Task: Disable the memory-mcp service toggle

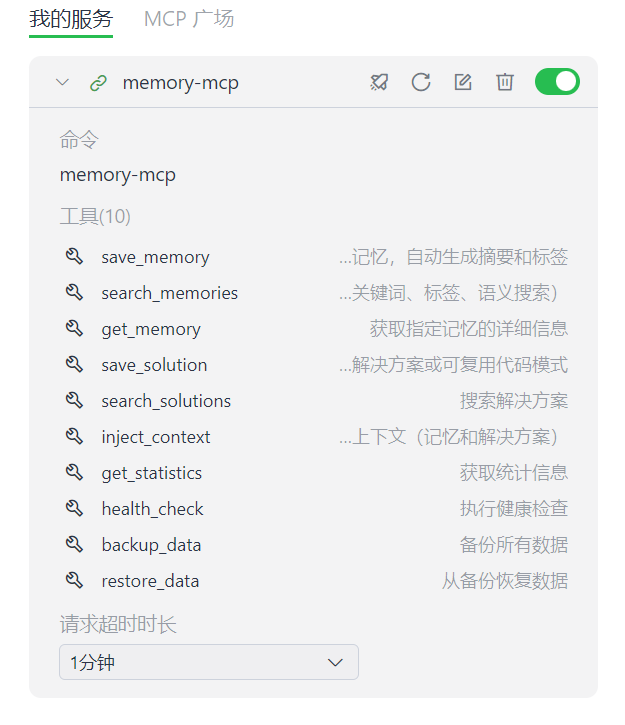Action: point(557,82)
